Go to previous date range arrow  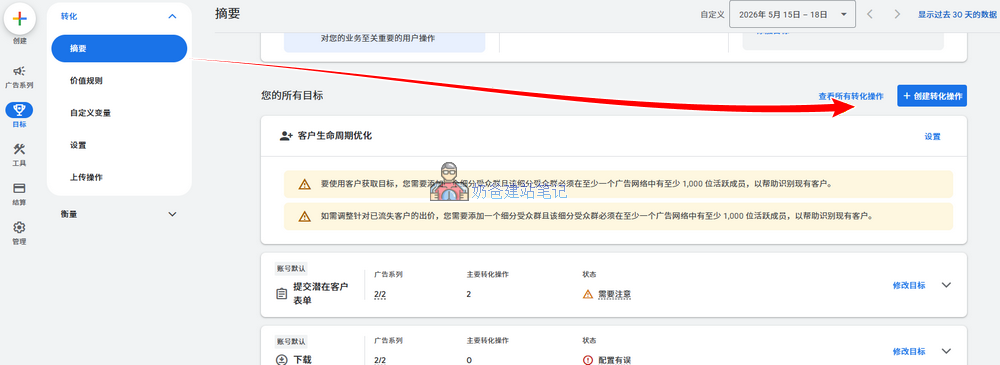pyautogui.click(x=870, y=14)
